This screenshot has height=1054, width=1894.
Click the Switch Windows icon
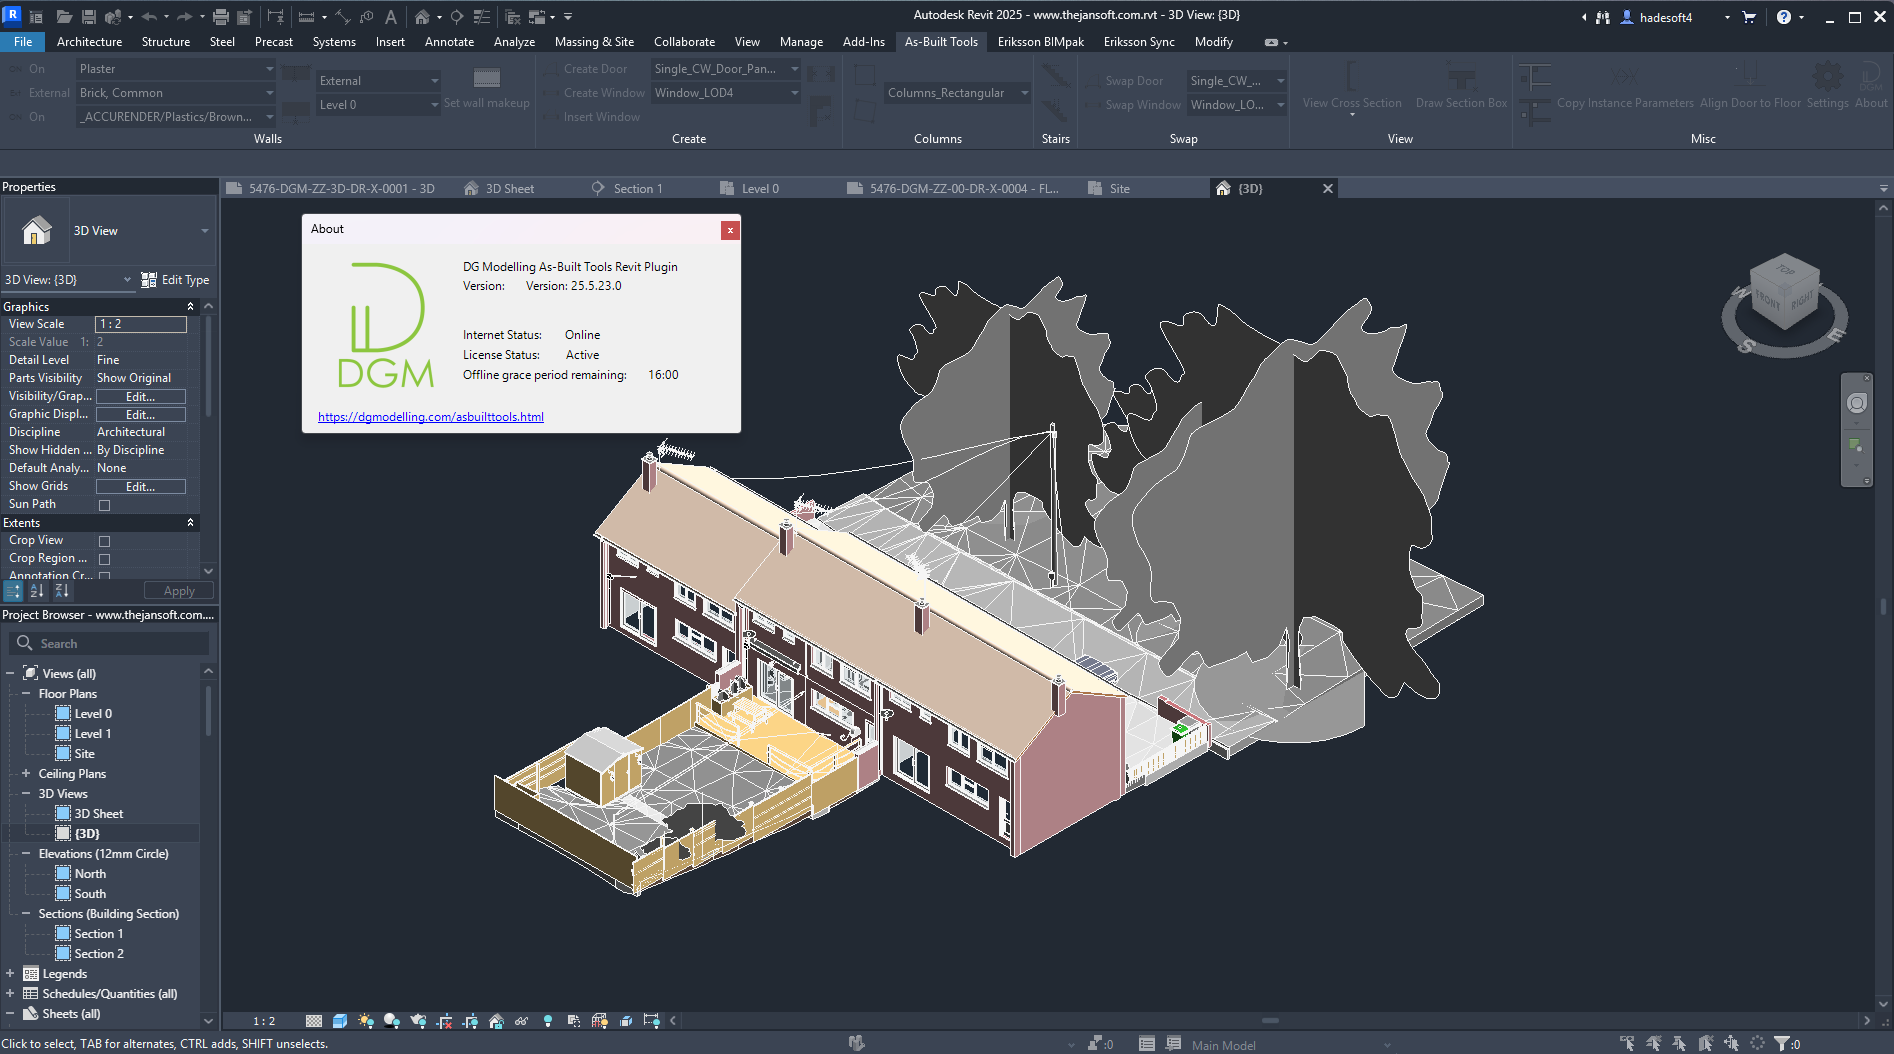tap(537, 17)
